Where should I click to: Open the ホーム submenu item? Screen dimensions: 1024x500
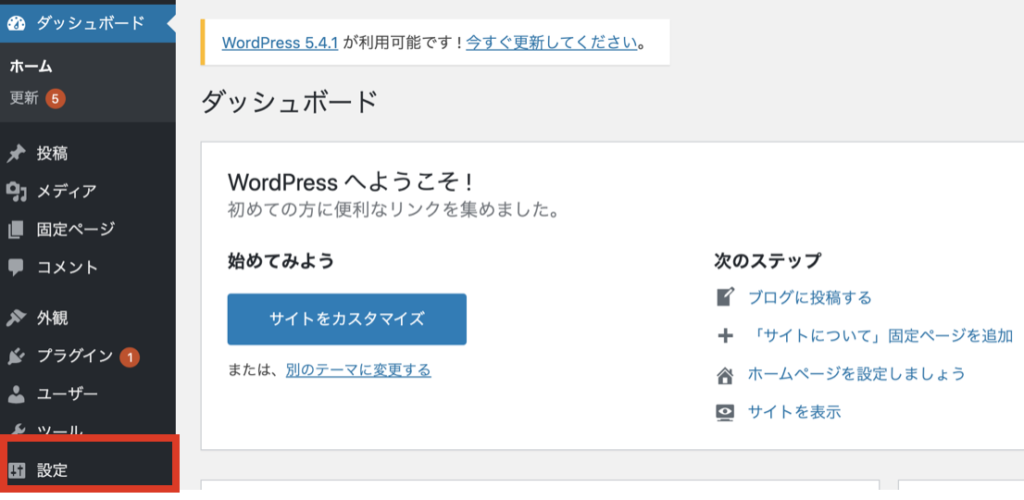tap(31, 67)
